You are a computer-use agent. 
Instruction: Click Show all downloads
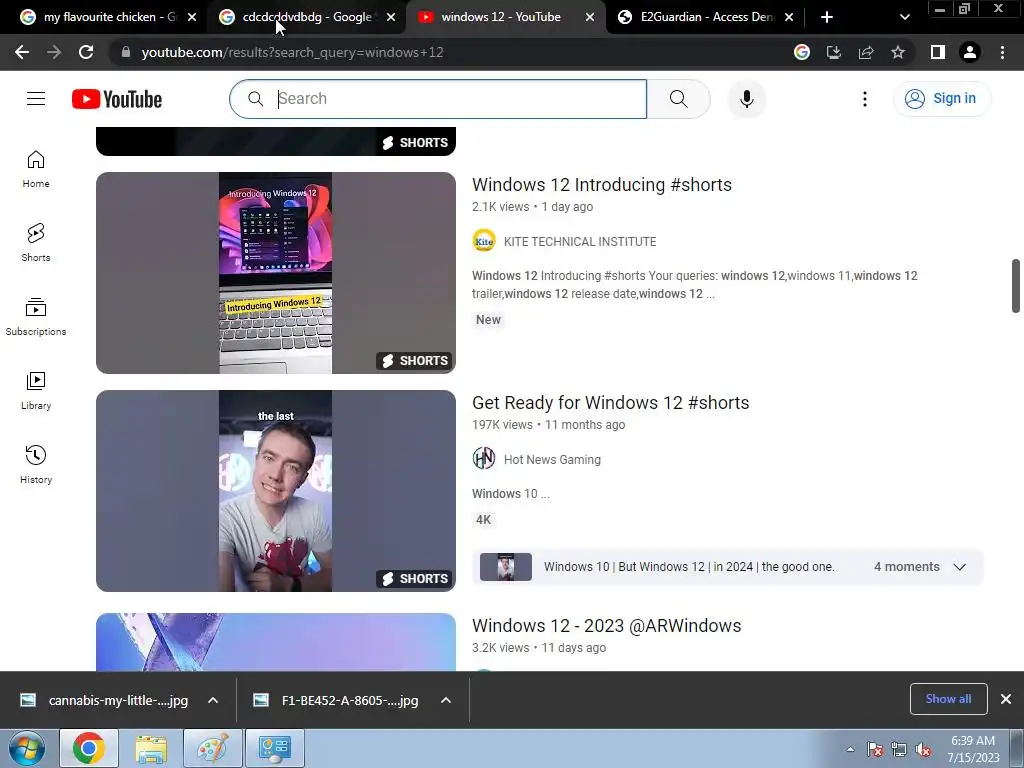pyautogui.click(x=948, y=699)
